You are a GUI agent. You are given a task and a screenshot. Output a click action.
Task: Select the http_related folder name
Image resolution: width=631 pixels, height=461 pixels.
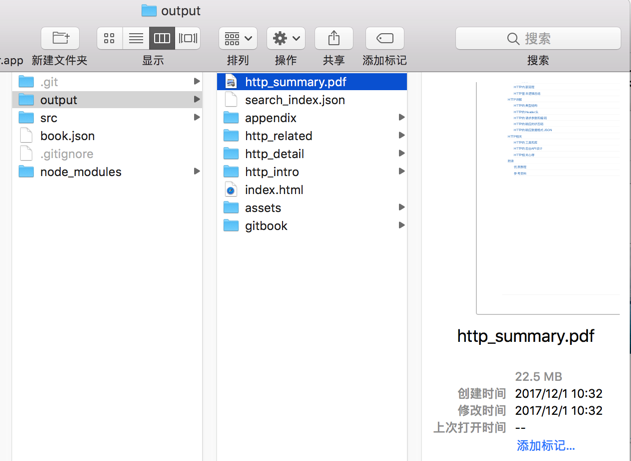click(x=278, y=136)
